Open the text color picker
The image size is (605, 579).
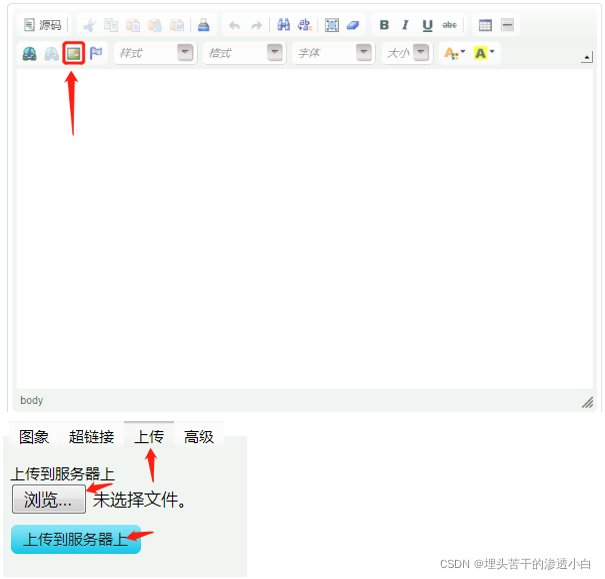[x=455, y=53]
